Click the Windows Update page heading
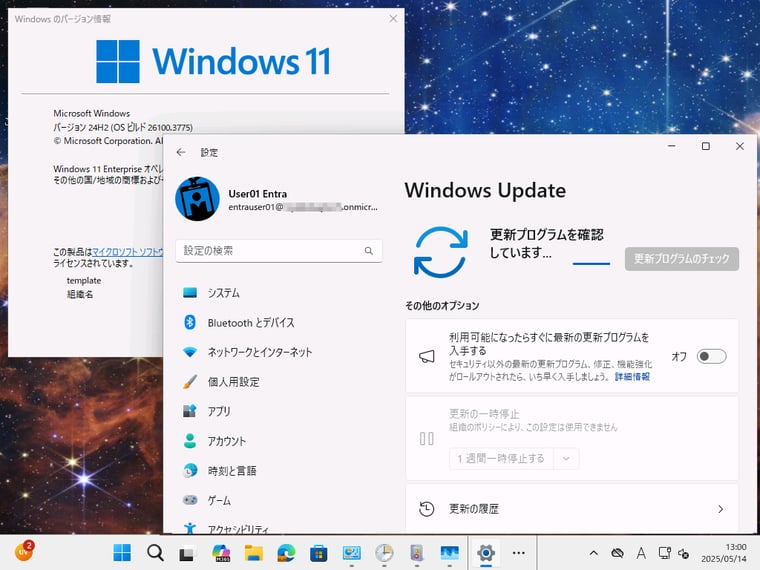Viewport: 760px width, 570px height. pos(485,190)
